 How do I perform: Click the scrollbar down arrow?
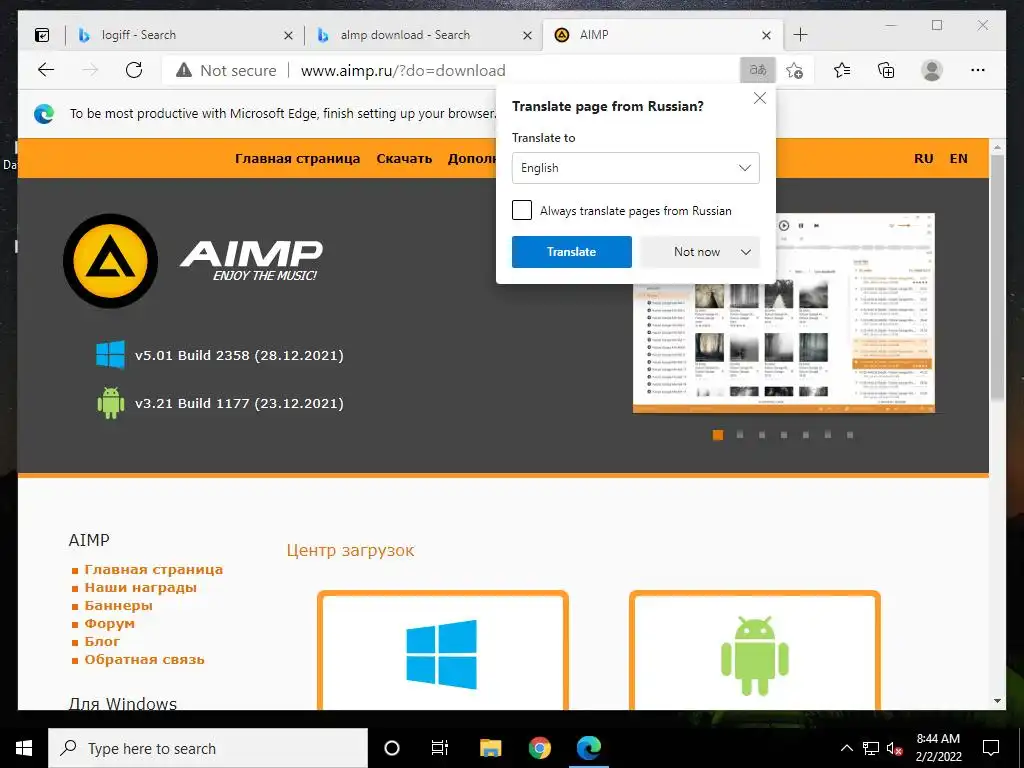coord(997,701)
